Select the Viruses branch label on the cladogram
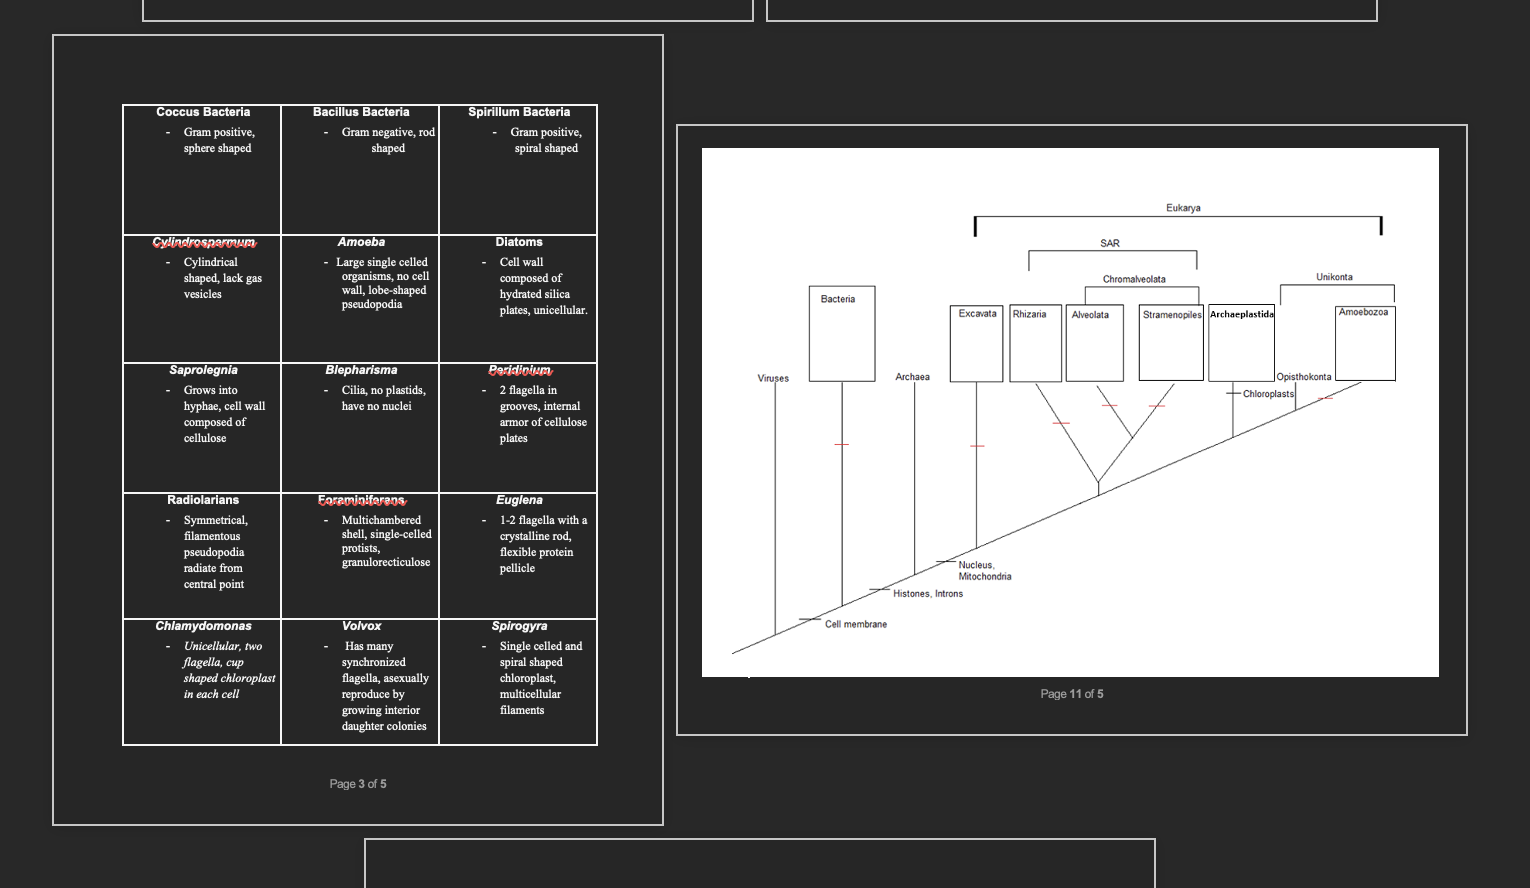 click(773, 378)
